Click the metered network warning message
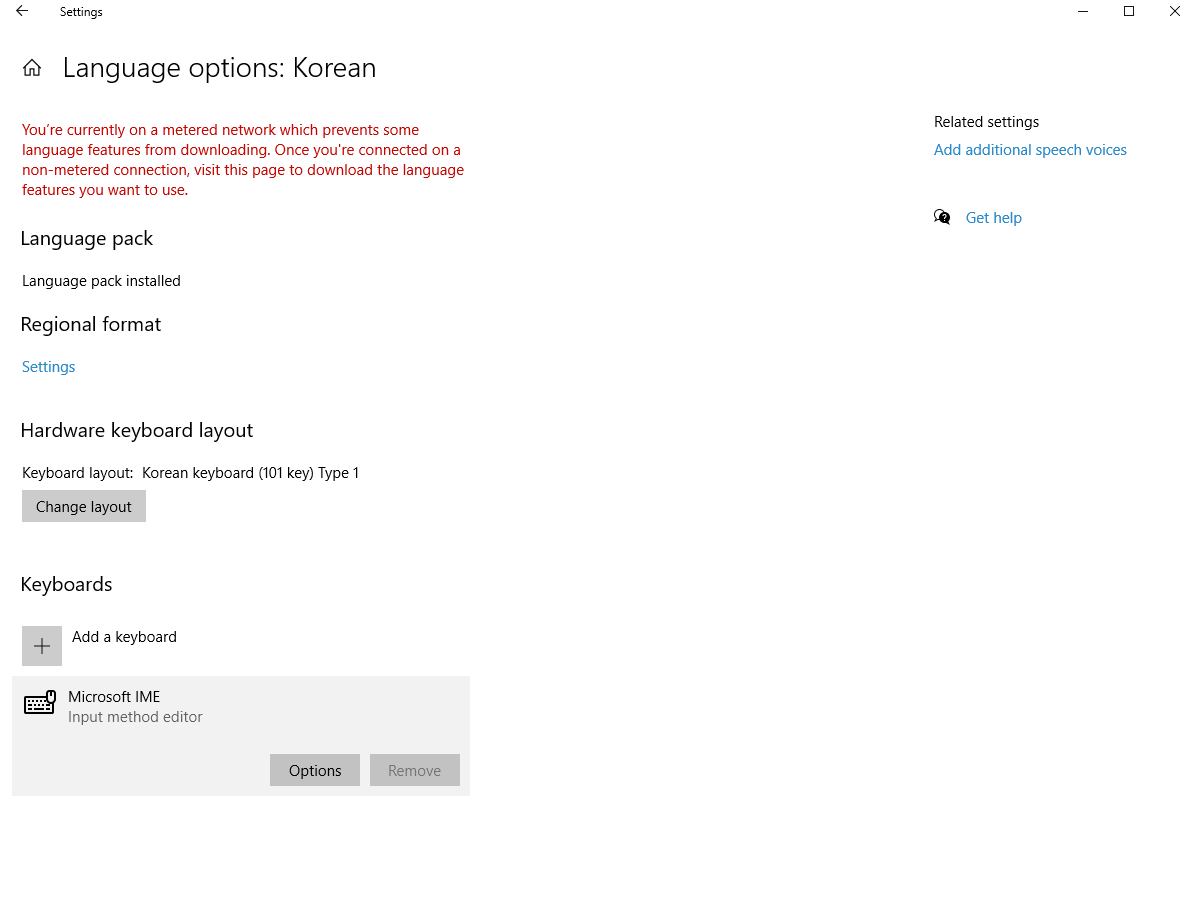This screenshot has height=923, width=1195. (243, 159)
